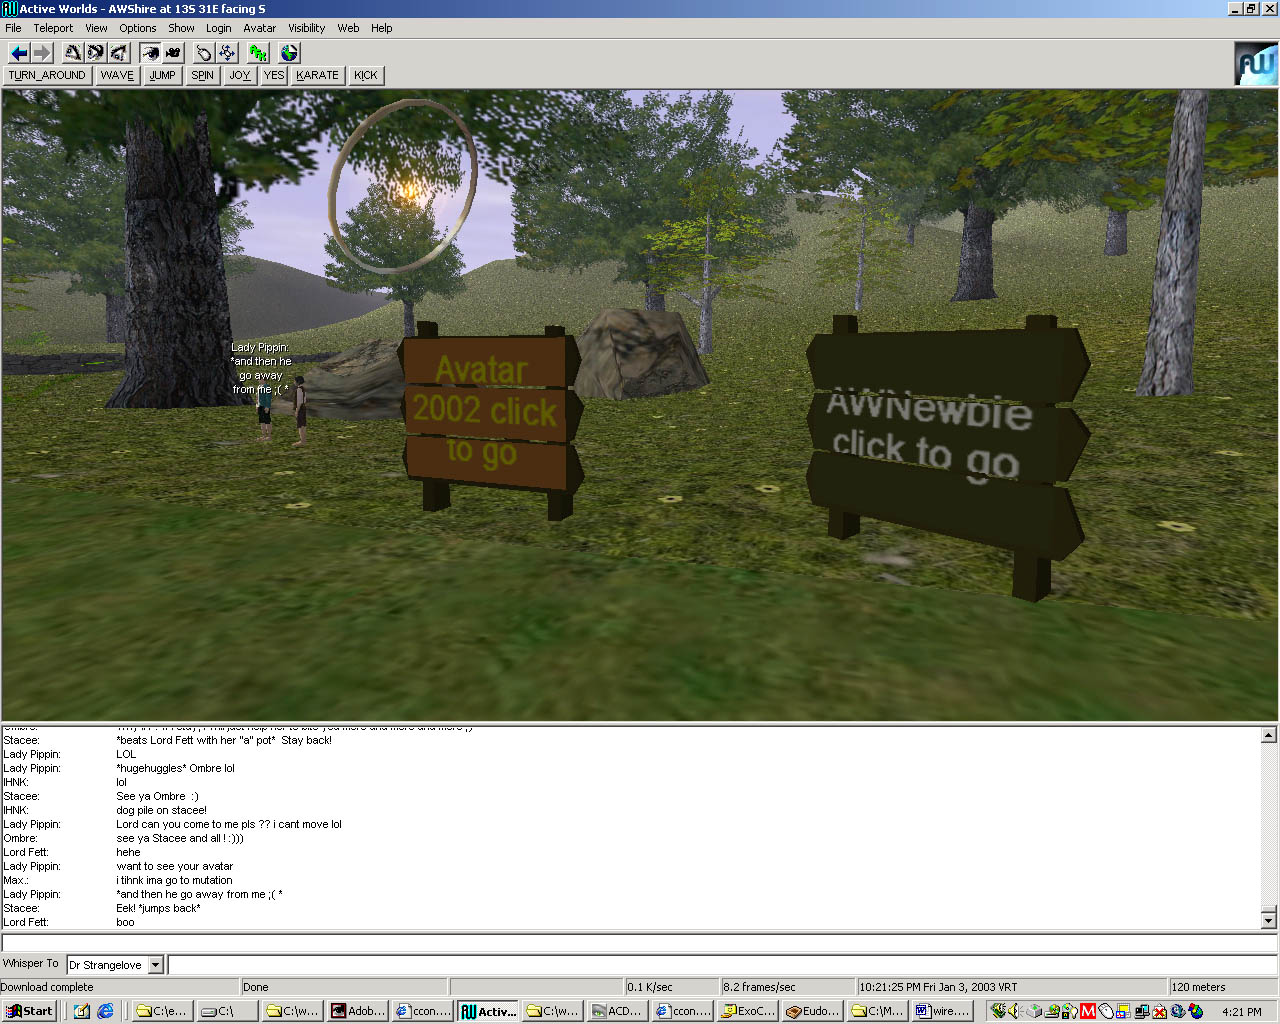Toggle mouse mode with the mouse icon
Screen dimensions: 1280x1024
pos(204,53)
